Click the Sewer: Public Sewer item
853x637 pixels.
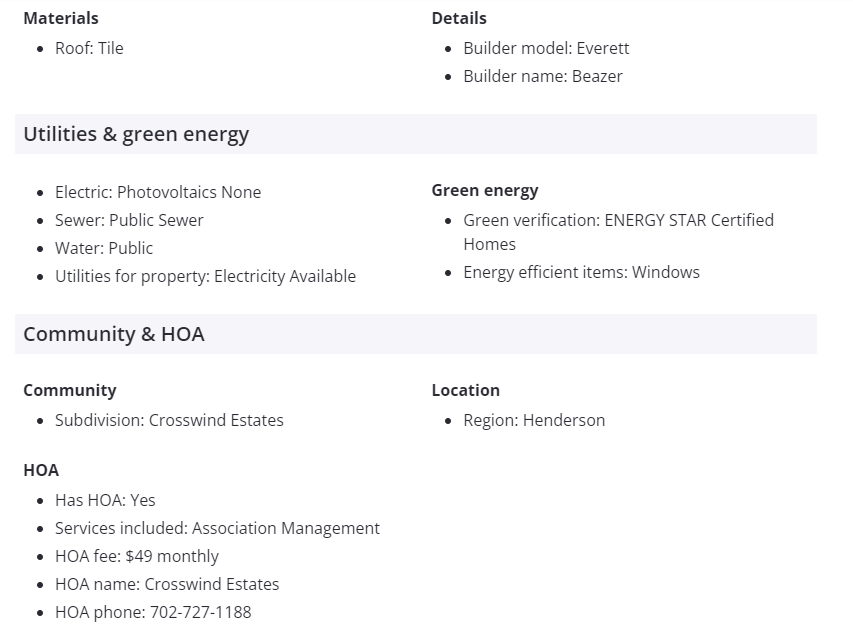[129, 220]
